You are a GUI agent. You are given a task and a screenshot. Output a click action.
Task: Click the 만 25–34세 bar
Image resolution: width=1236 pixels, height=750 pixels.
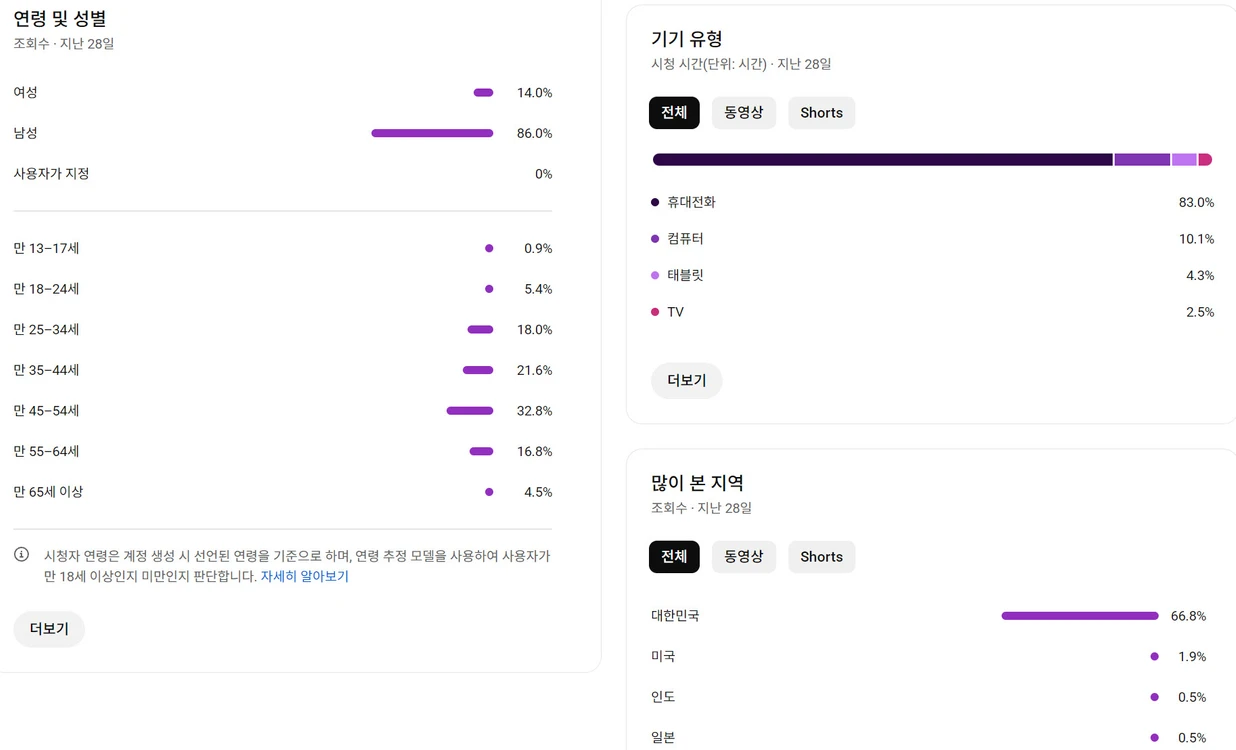(x=480, y=330)
